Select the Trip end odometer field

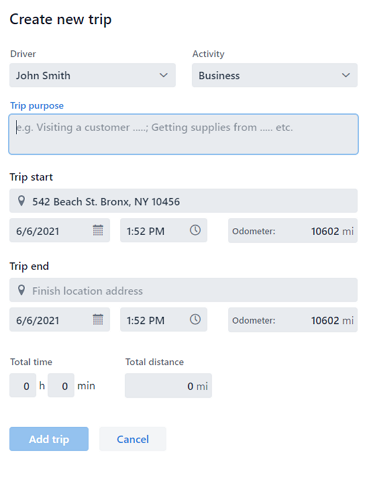pyautogui.click(x=293, y=320)
